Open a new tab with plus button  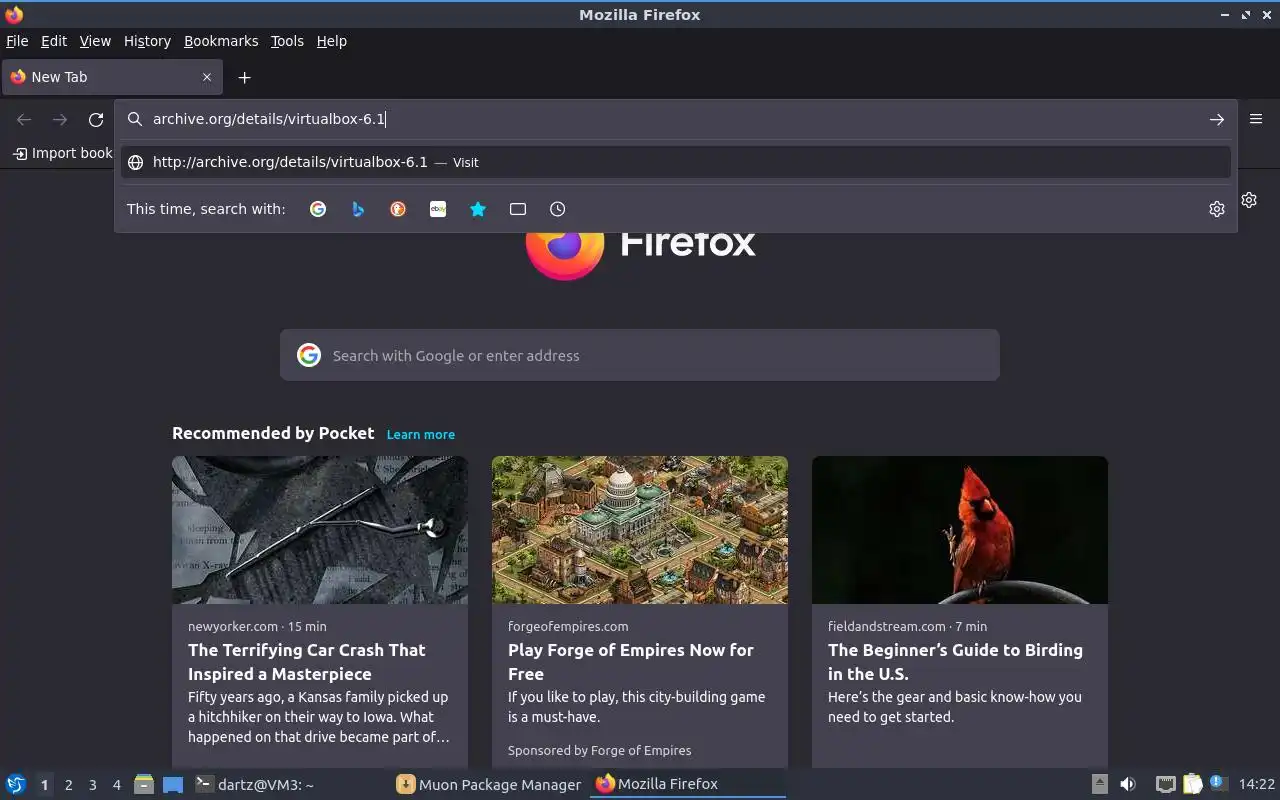[x=244, y=77]
